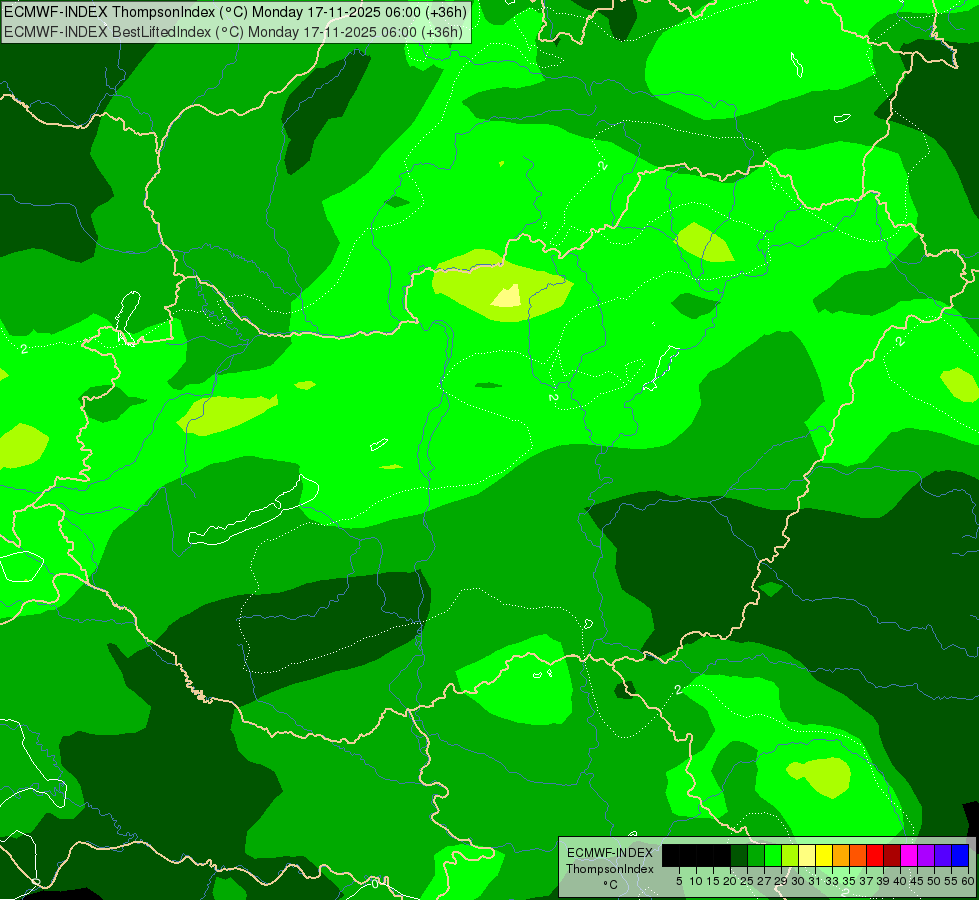Viewport: 979px width, 900px height.
Task: Click the legend tick value 29
Action: [x=780, y=881]
